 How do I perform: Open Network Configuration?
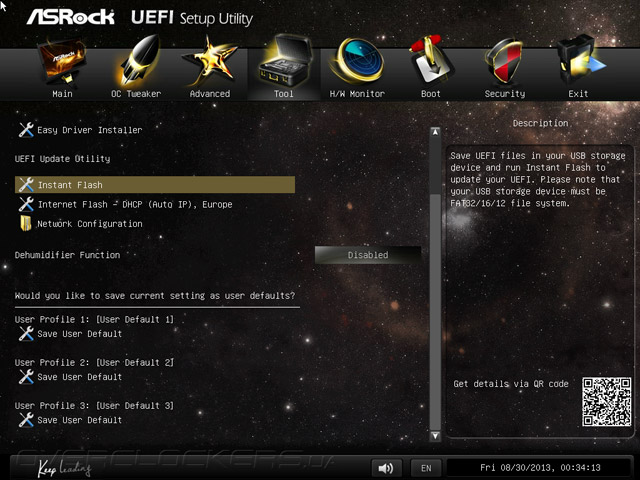90,224
